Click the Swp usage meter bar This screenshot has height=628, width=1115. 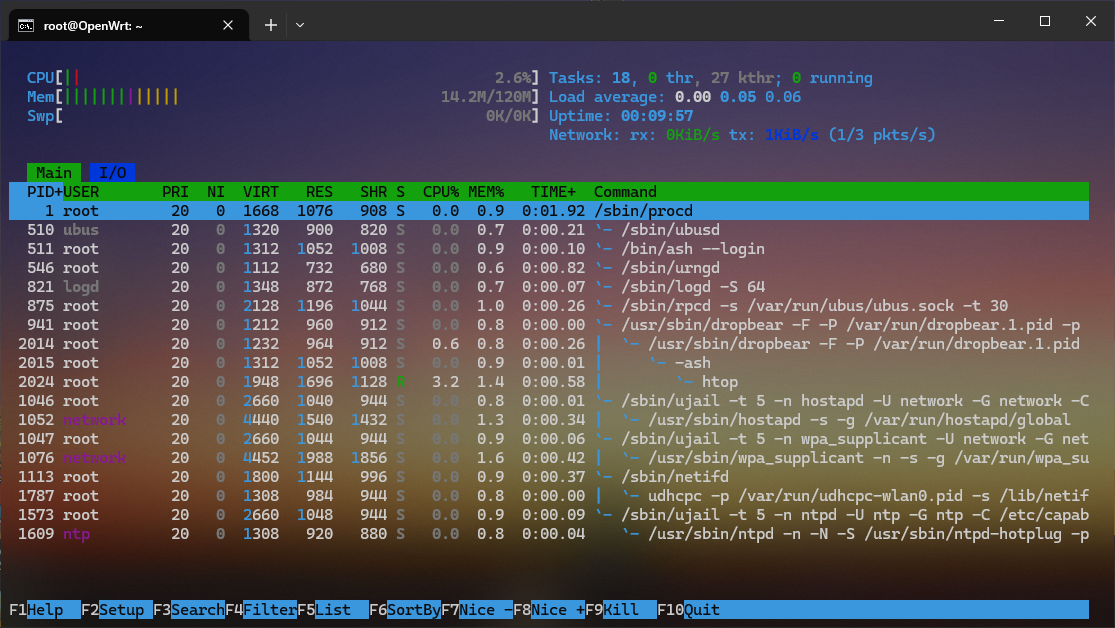[x=283, y=116]
